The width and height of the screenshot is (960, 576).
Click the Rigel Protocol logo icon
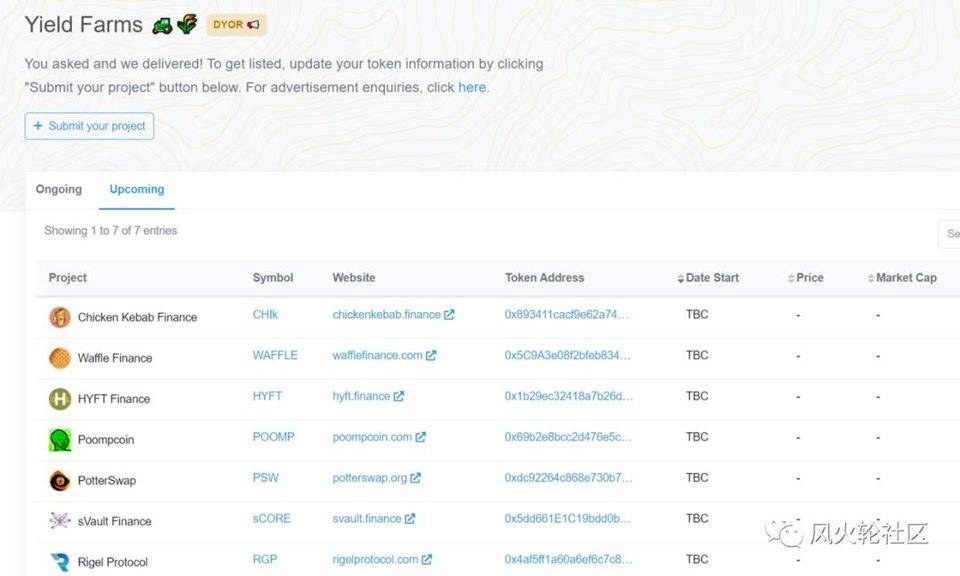point(60,562)
